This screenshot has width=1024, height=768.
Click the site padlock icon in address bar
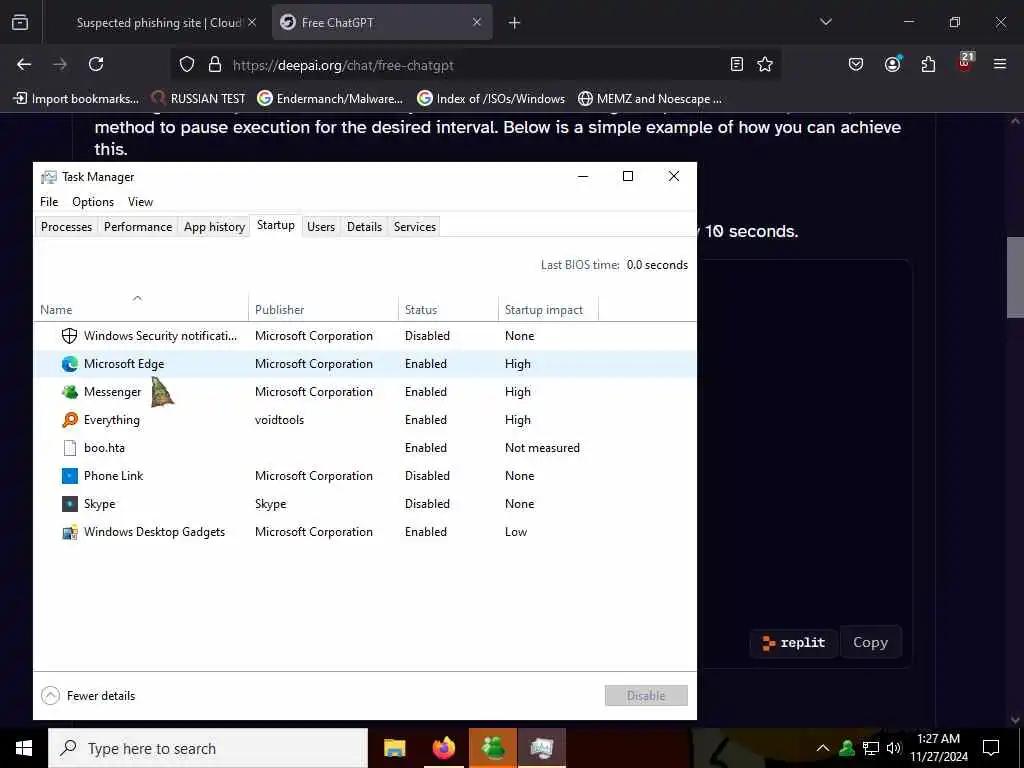(x=215, y=65)
